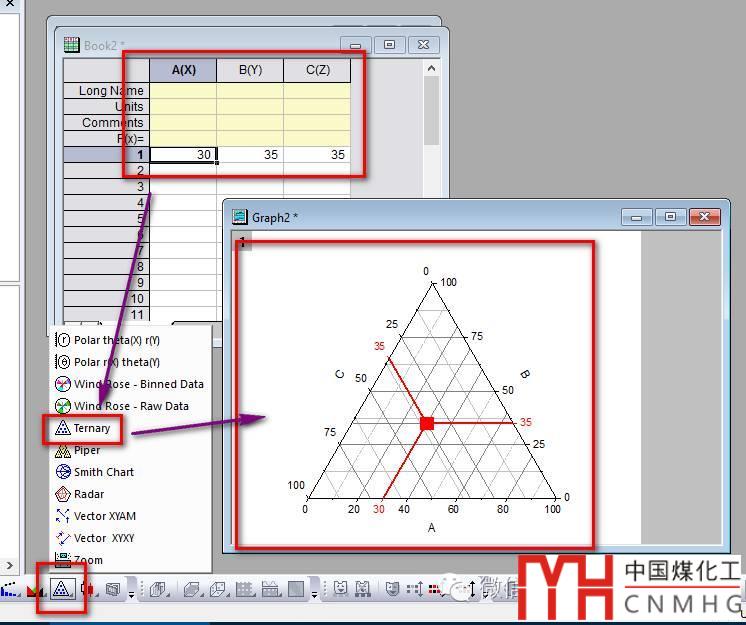Click the Book2 worksheet window icon

pyautogui.click(x=71, y=45)
